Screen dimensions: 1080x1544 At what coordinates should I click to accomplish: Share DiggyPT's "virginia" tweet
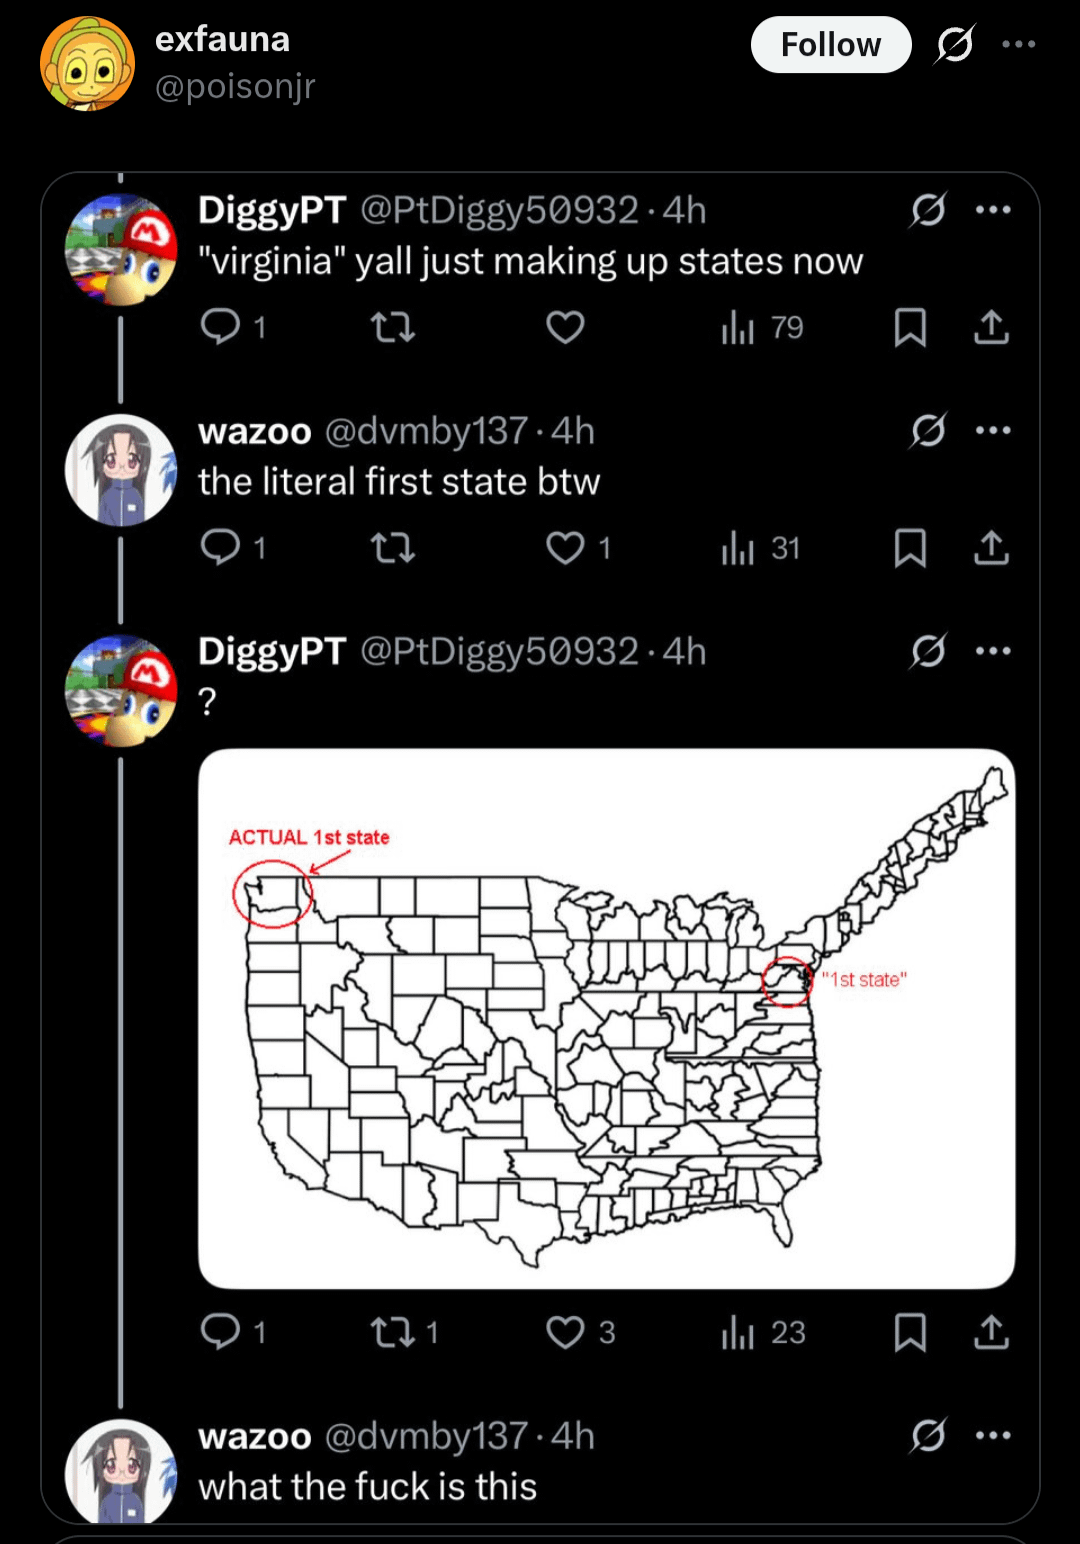point(991,327)
